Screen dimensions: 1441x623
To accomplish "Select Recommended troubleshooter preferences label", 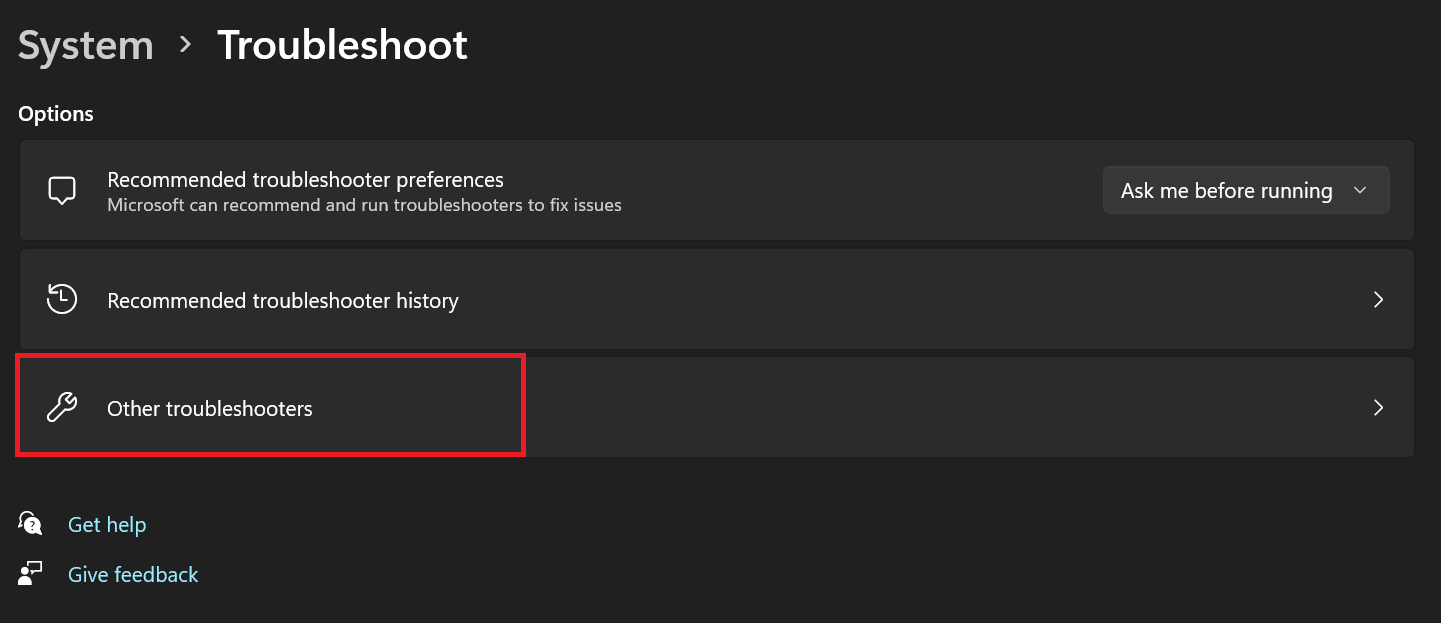I will [305, 180].
